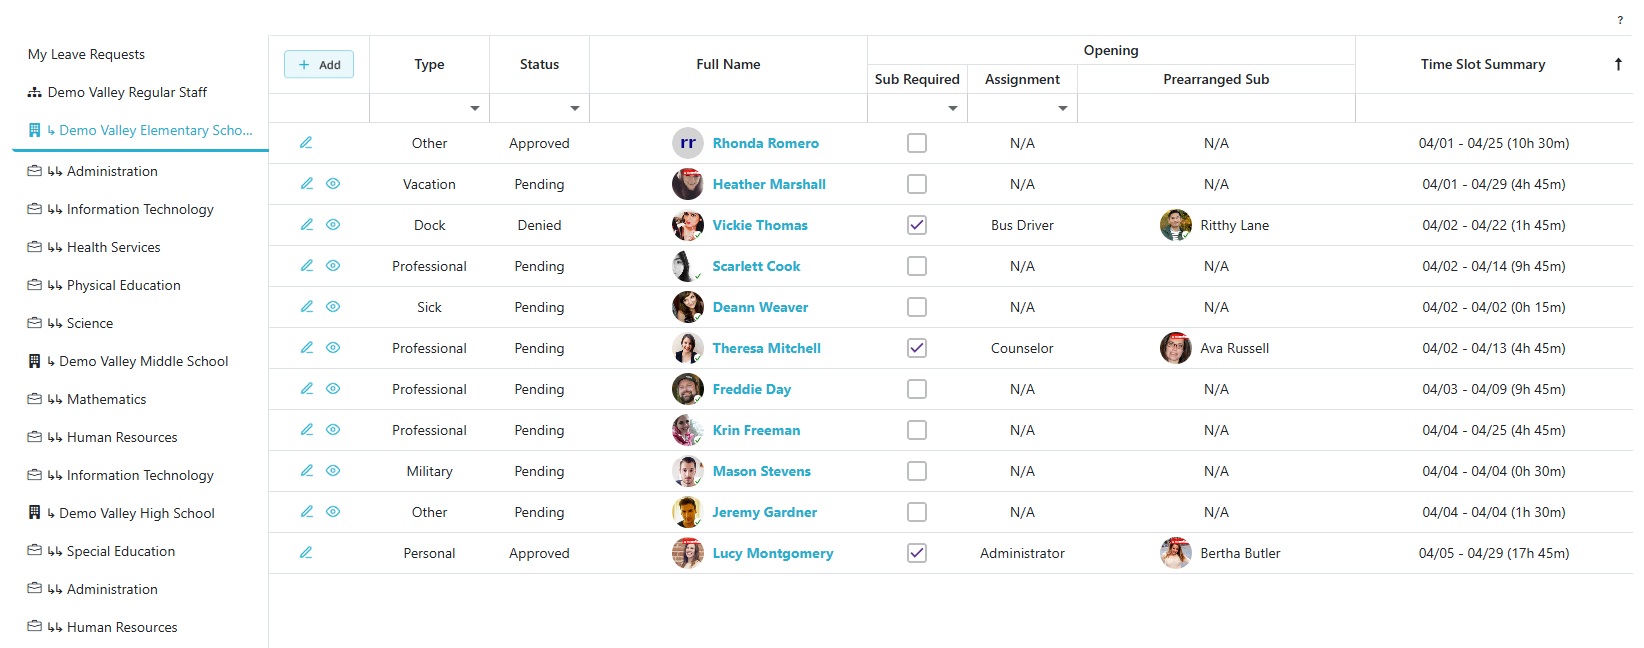The image size is (1644, 648).
Task: Open the Type column filter dropdown
Action: coord(475,108)
